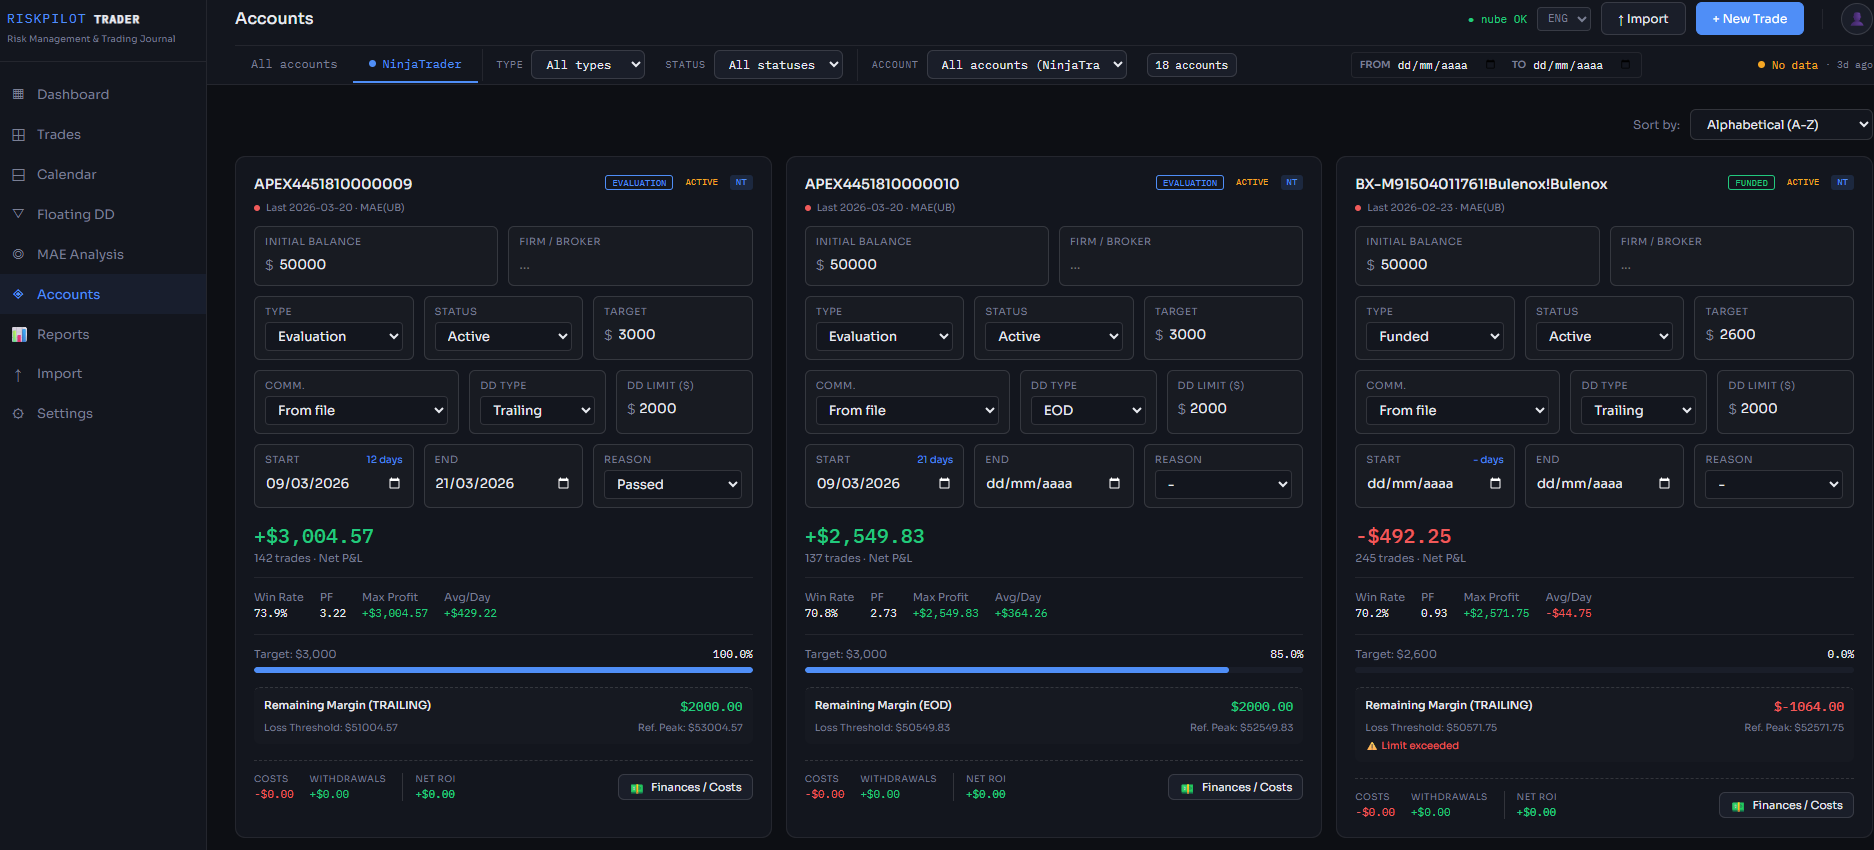Click the Calendar sidebar icon

point(18,174)
